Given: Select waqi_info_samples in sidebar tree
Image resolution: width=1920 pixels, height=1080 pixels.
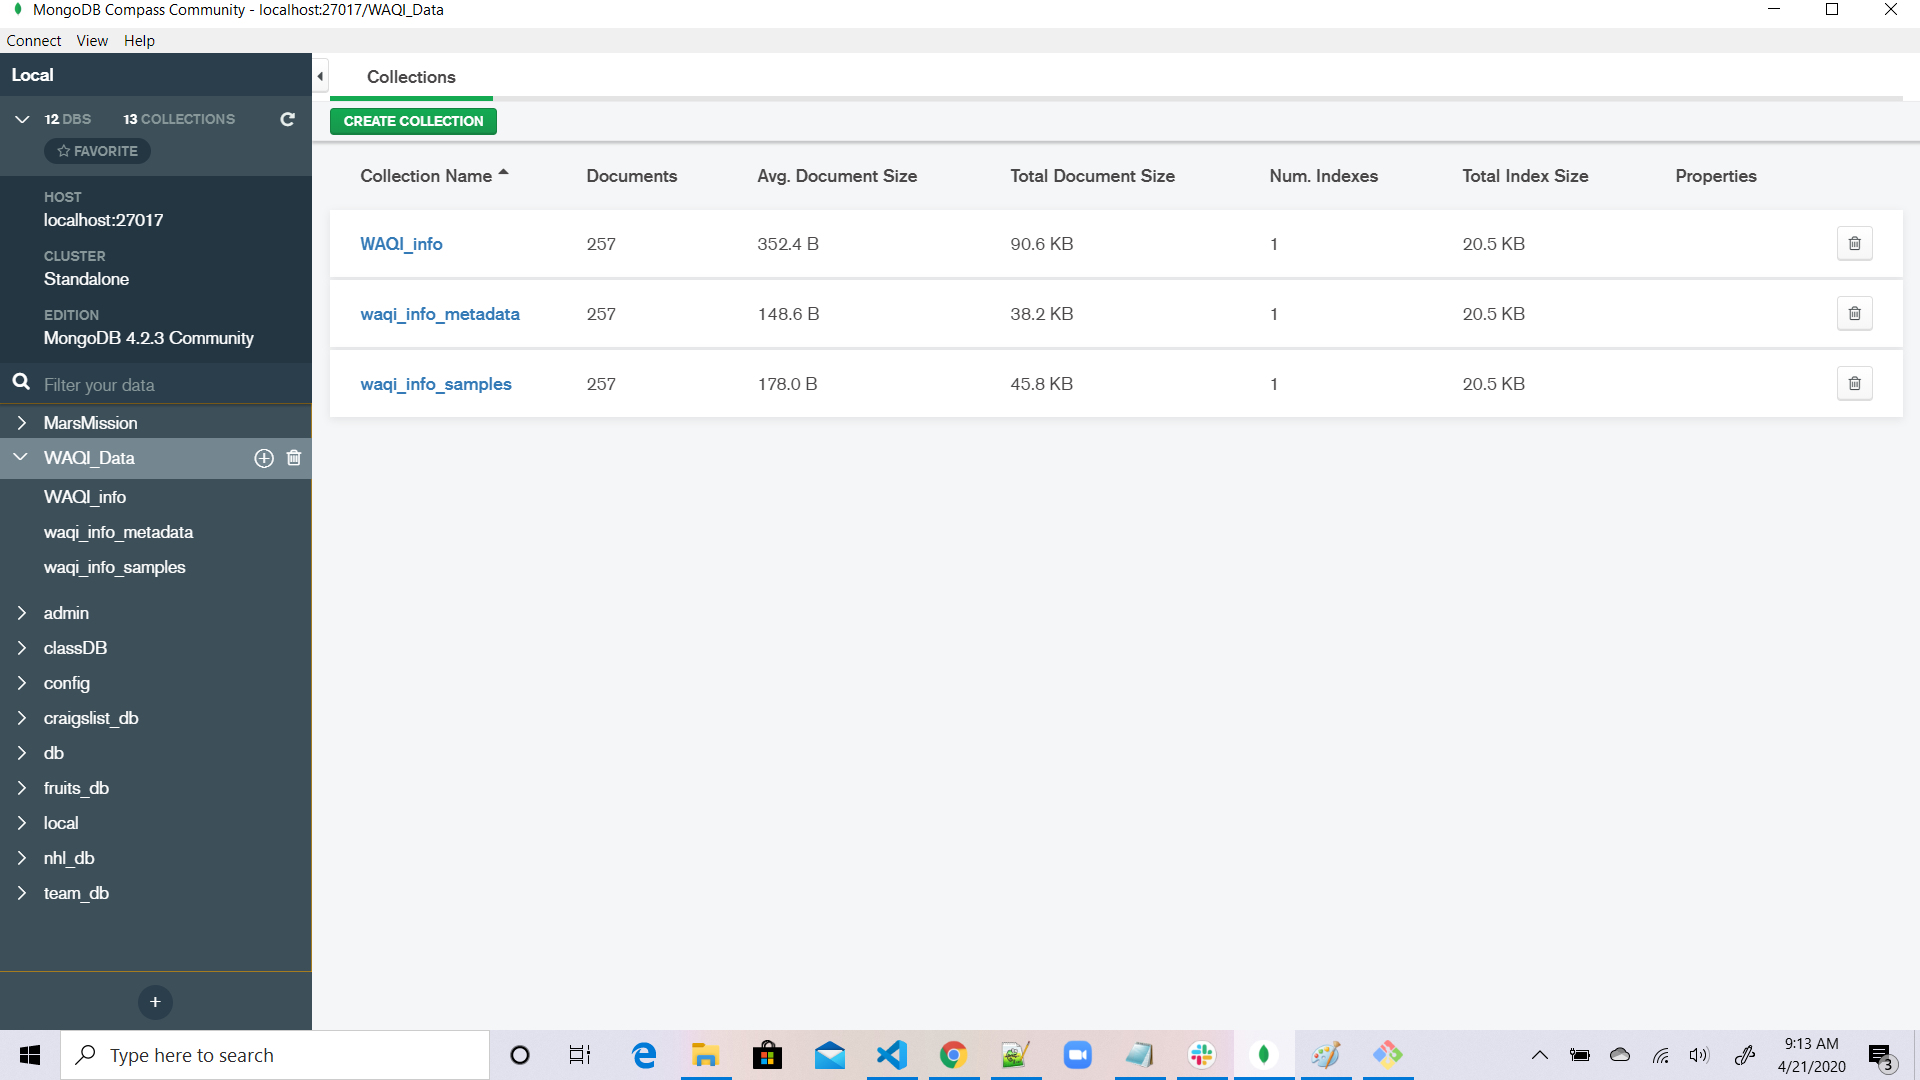Looking at the screenshot, I should coord(114,567).
